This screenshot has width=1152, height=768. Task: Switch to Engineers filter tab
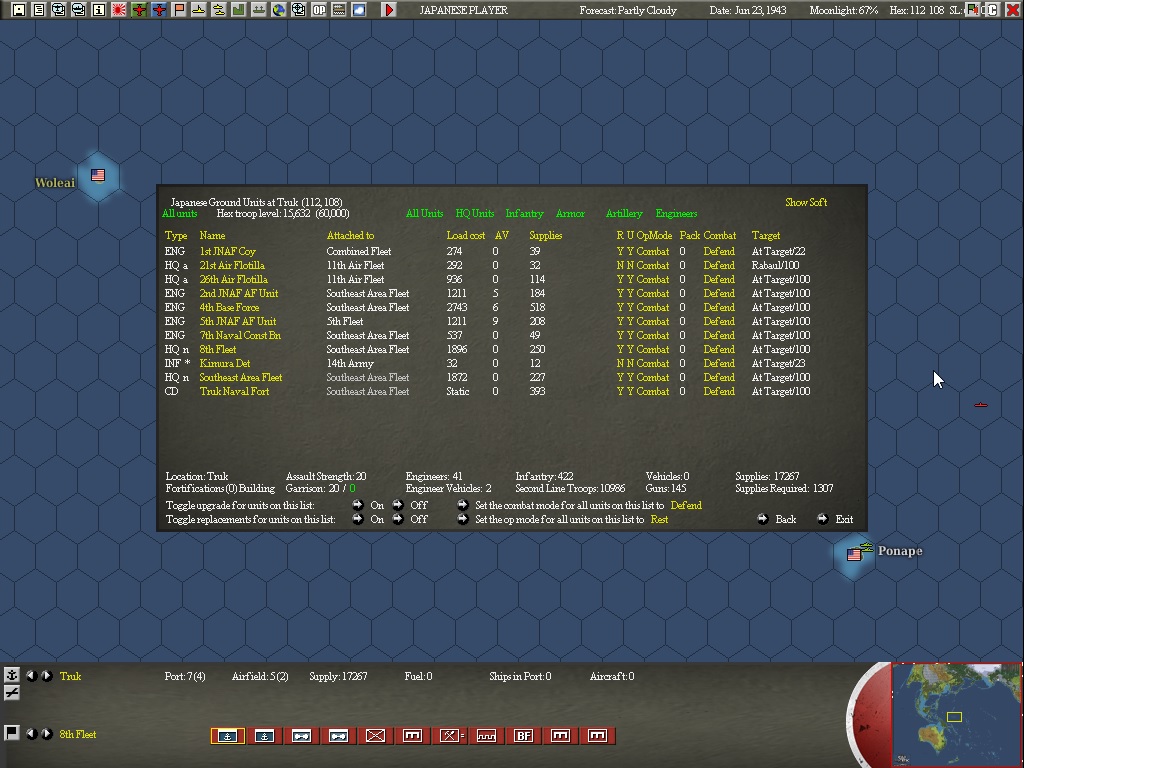tap(676, 213)
